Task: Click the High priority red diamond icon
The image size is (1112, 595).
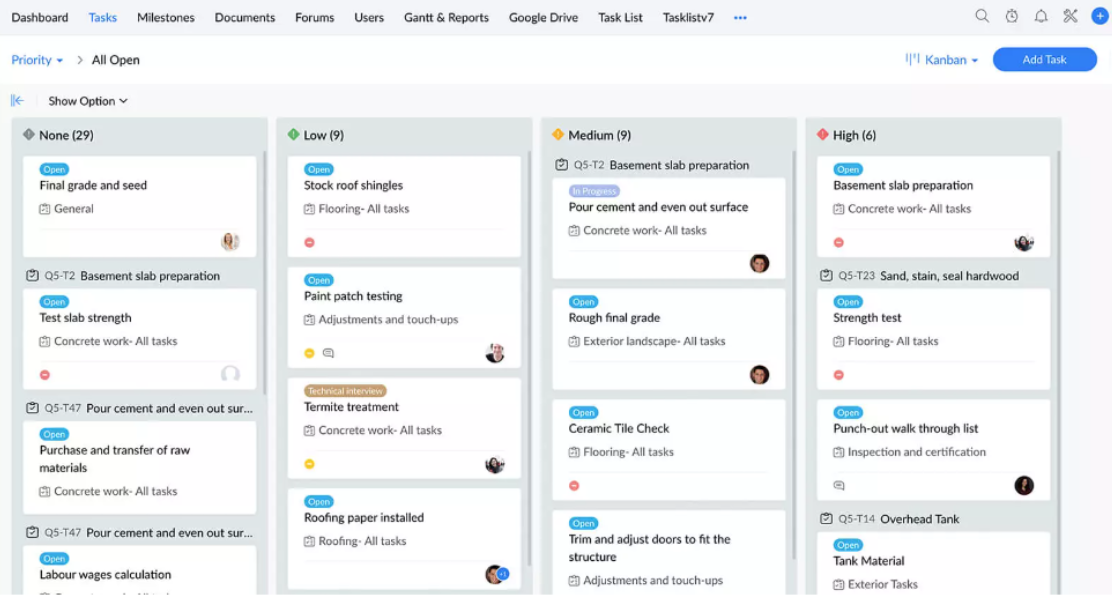Action: pyautogui.click(x=822, y=134)
